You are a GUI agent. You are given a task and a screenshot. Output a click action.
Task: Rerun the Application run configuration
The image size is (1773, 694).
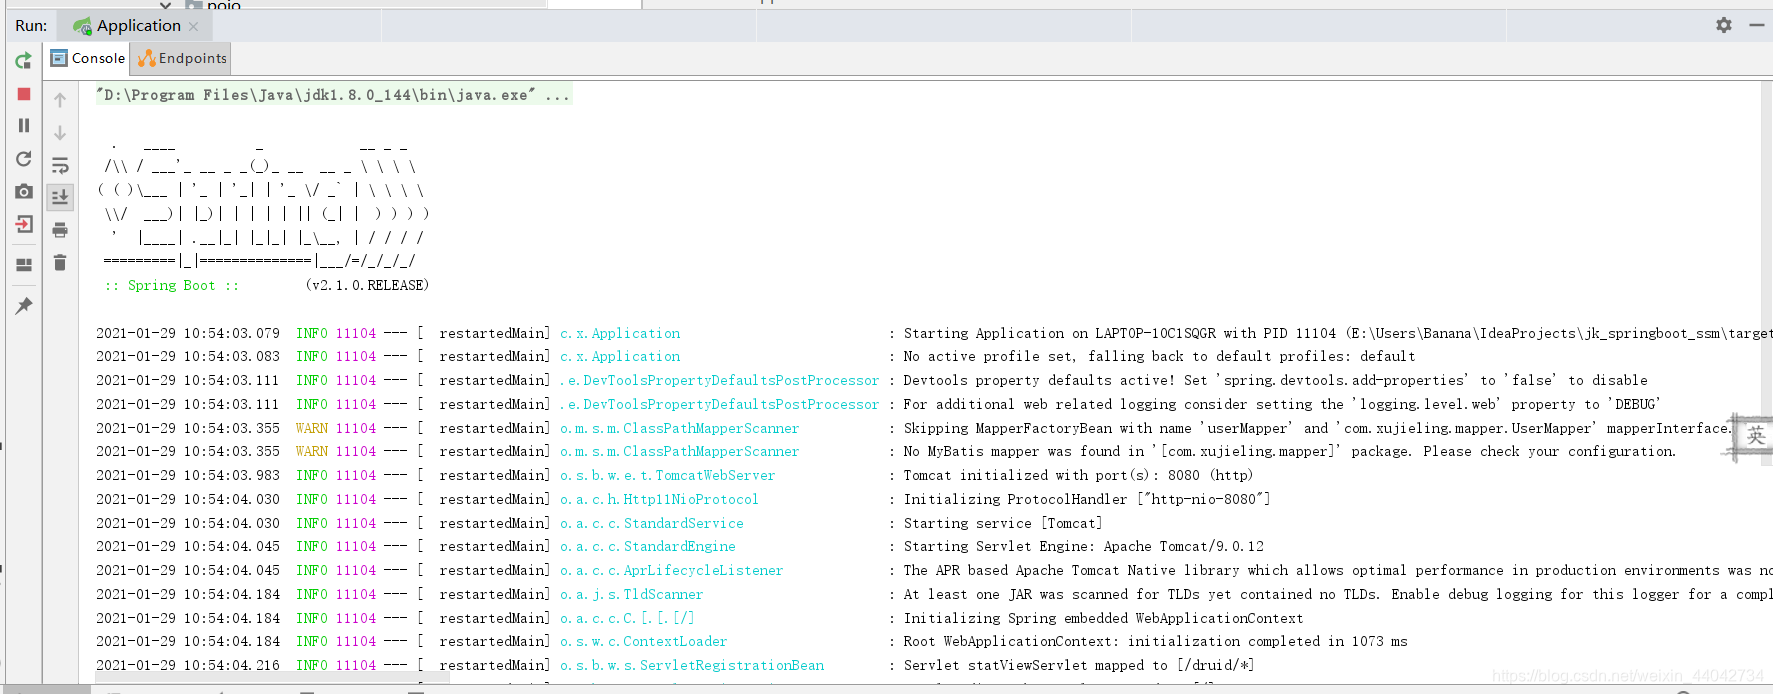(24, 61)
